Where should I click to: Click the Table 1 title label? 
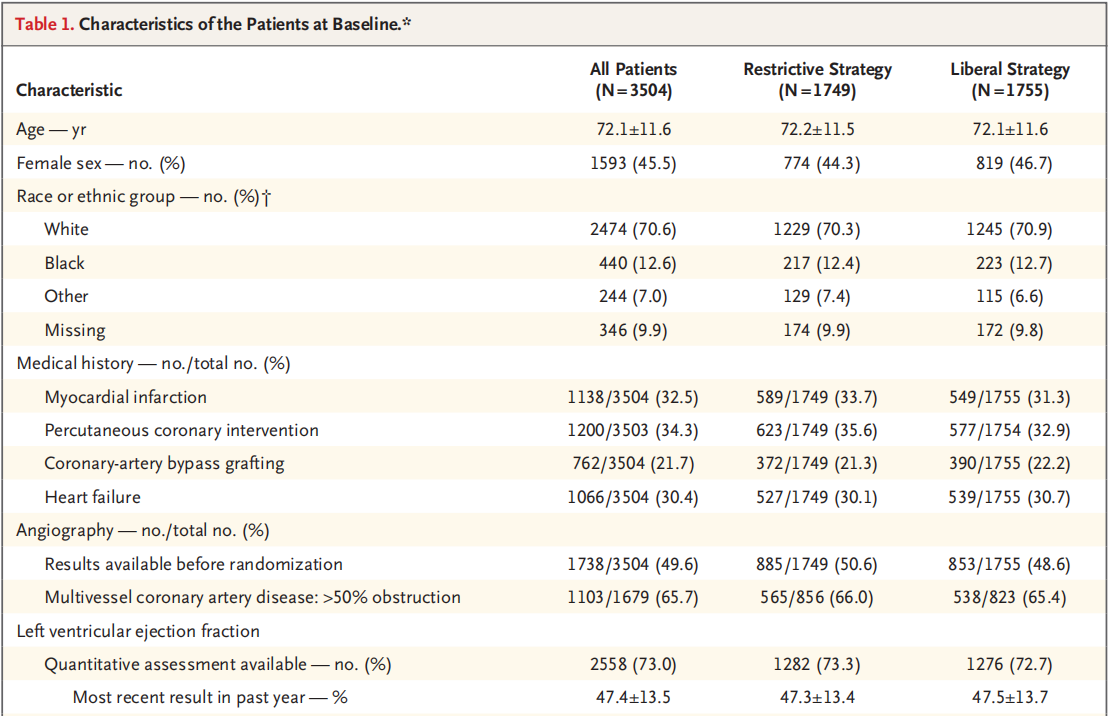213,24
